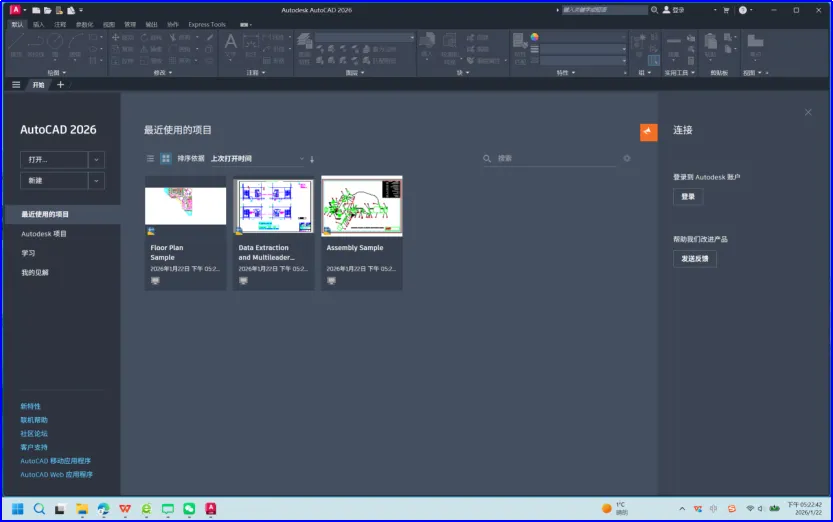Switch to the Express Tools ribbon tab
Image resolution: width=833 pixels, height=522 pixels.
pos(207,24)
